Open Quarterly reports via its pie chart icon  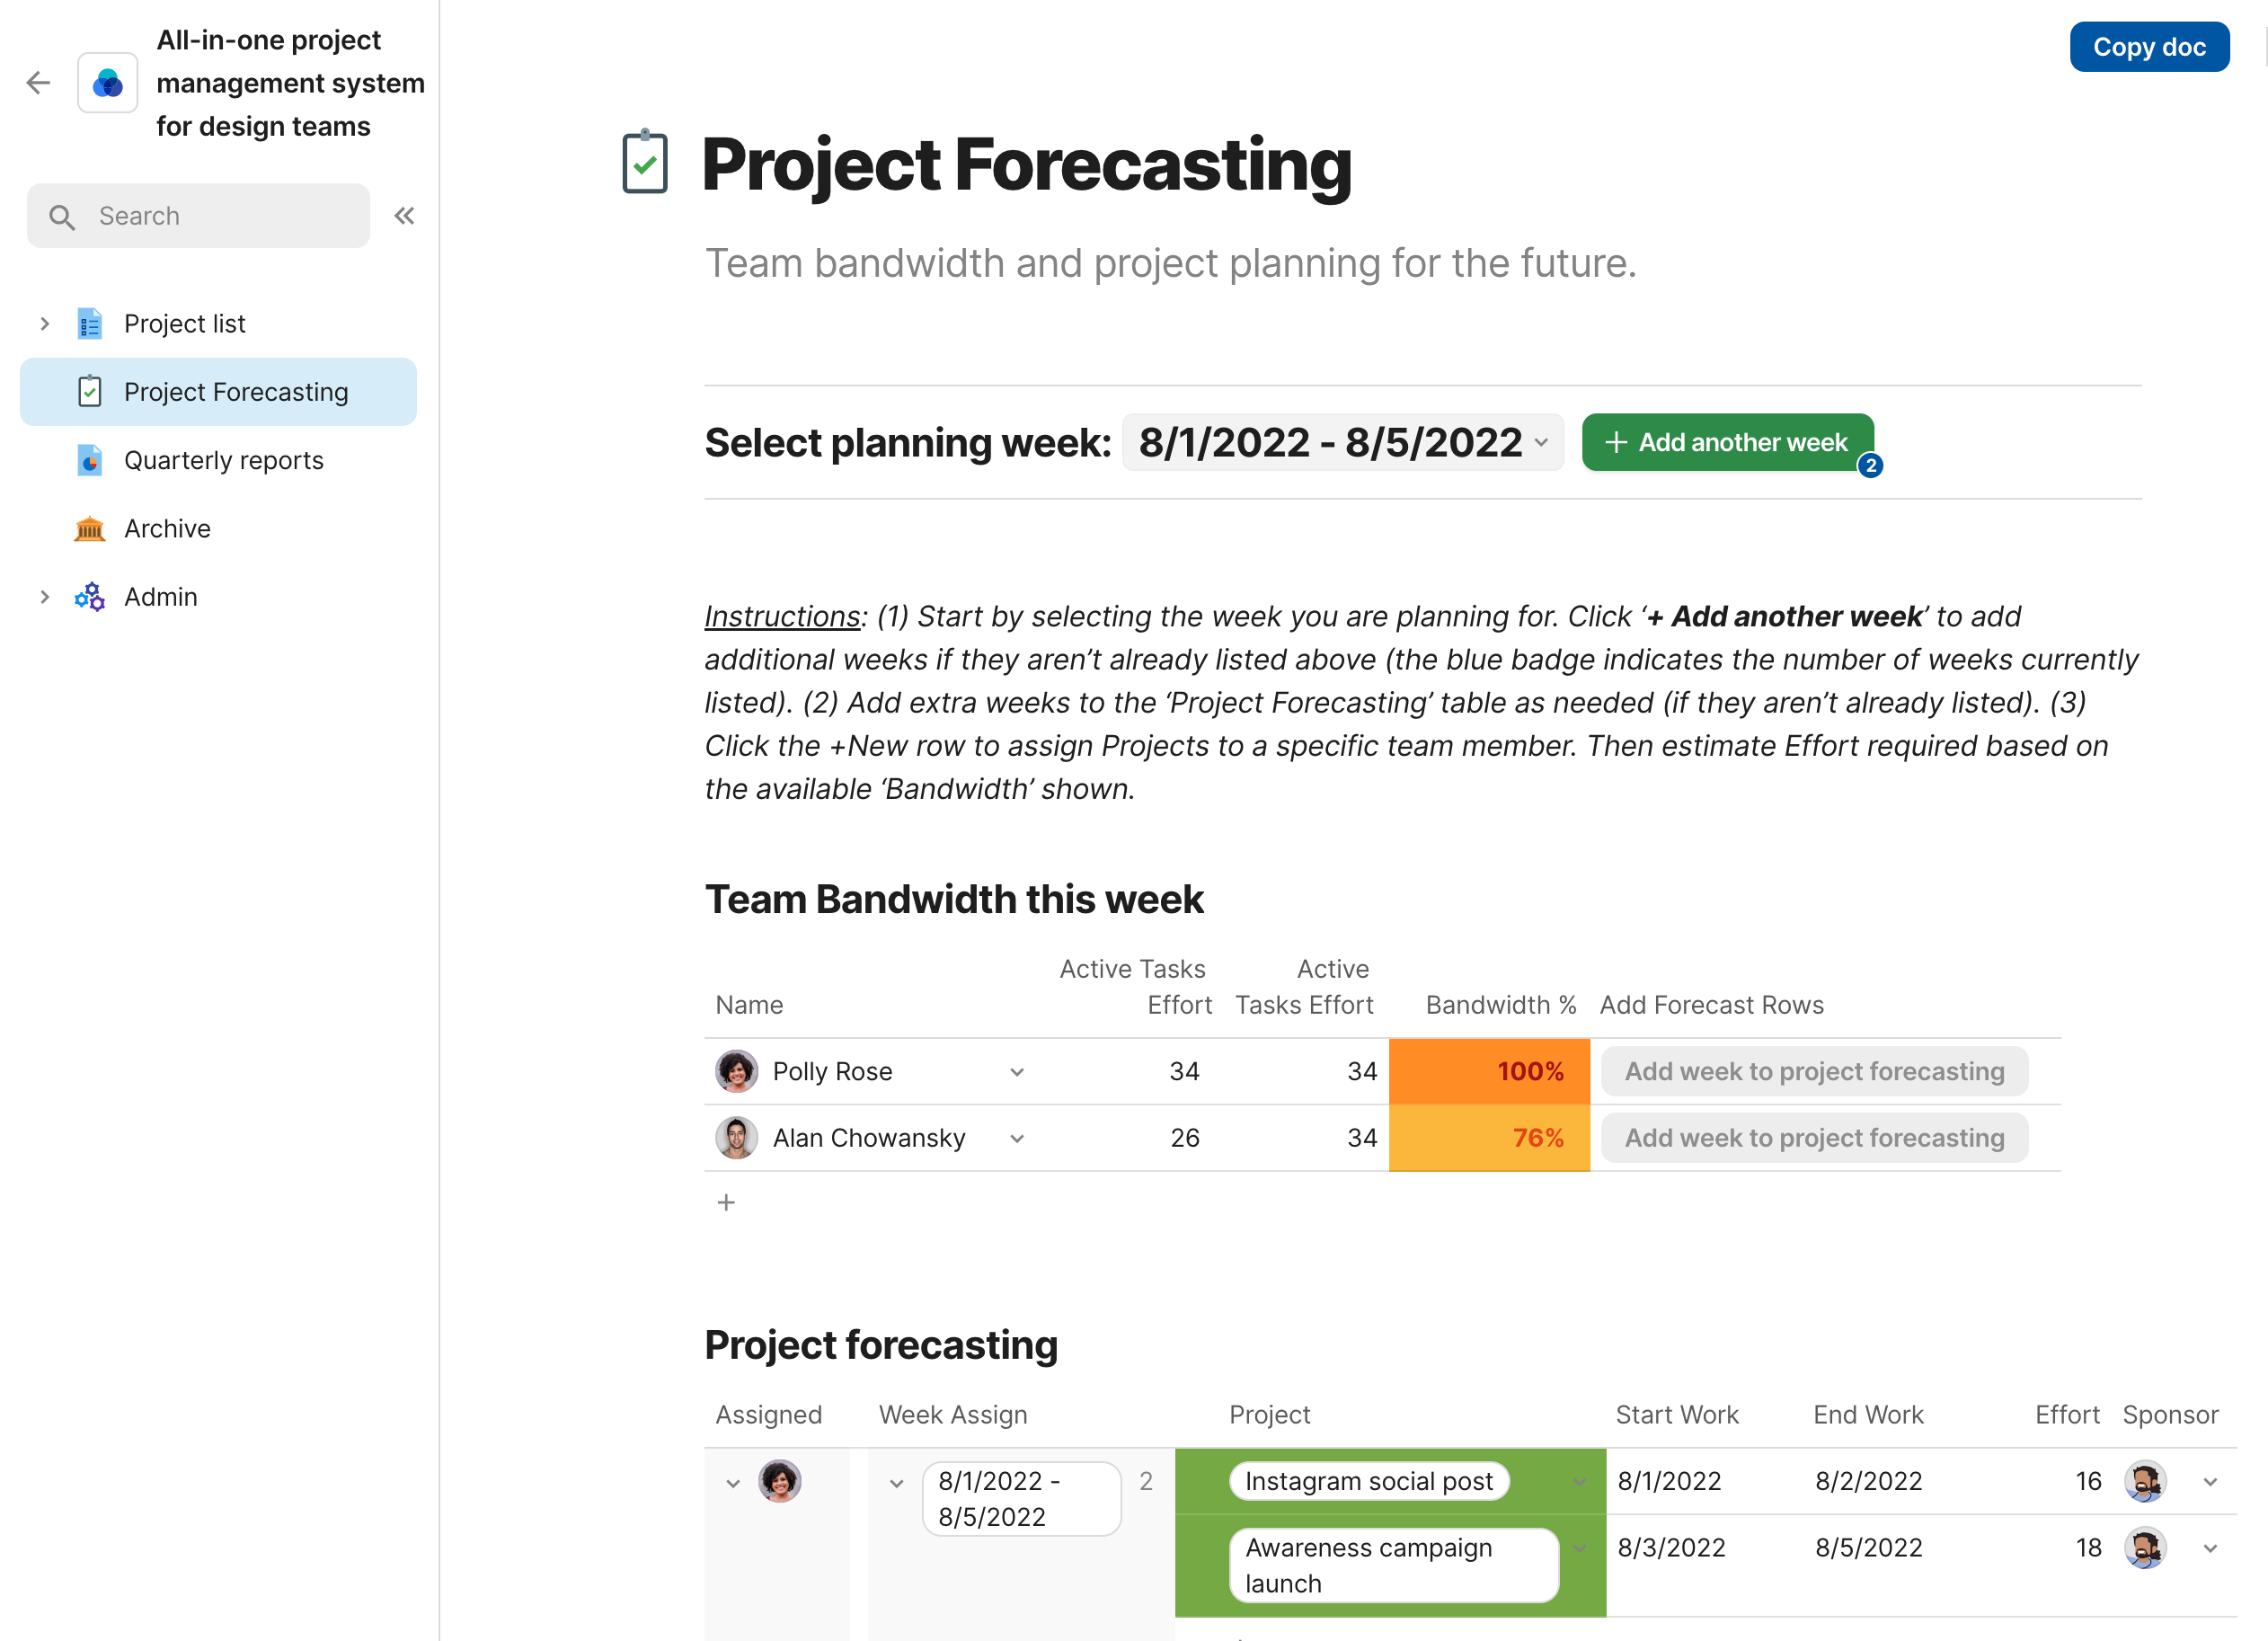pyautogui.click(x=89, y=460)
